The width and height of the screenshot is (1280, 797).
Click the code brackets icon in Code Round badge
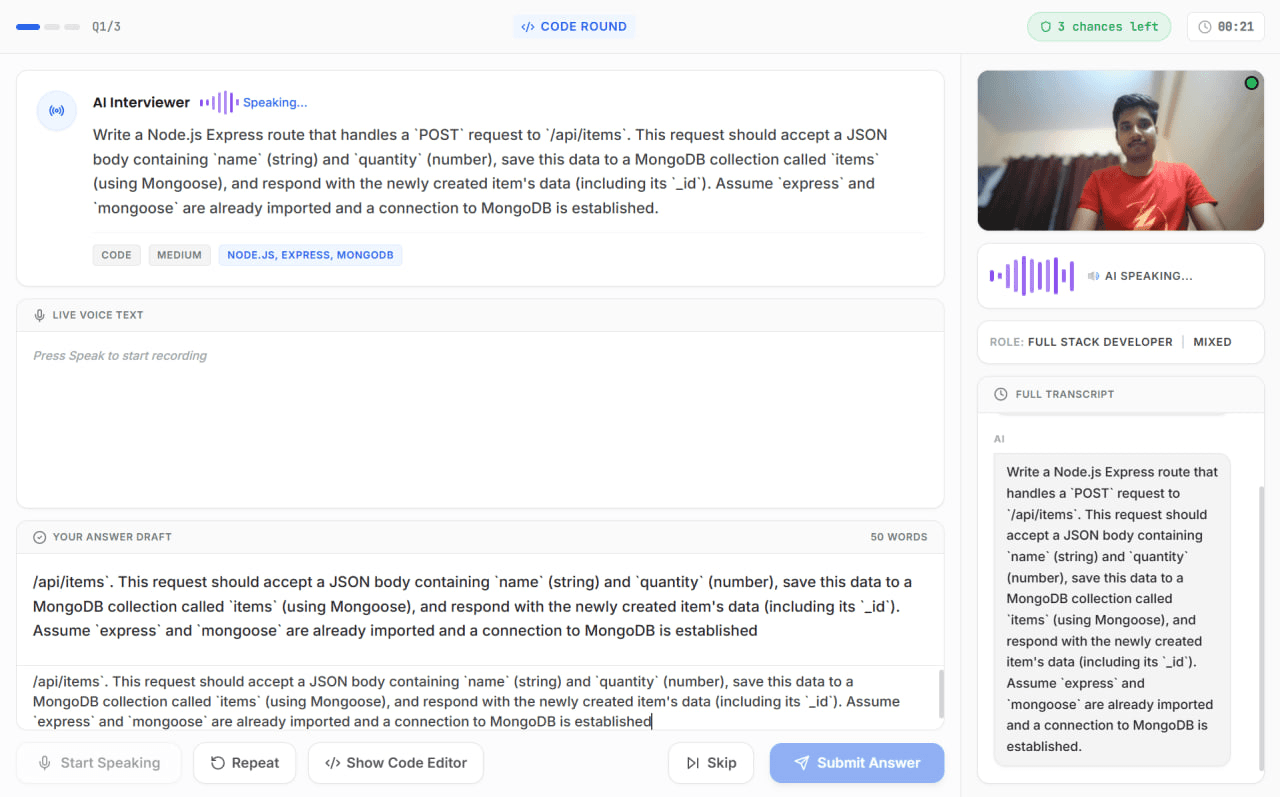(528, 27)
